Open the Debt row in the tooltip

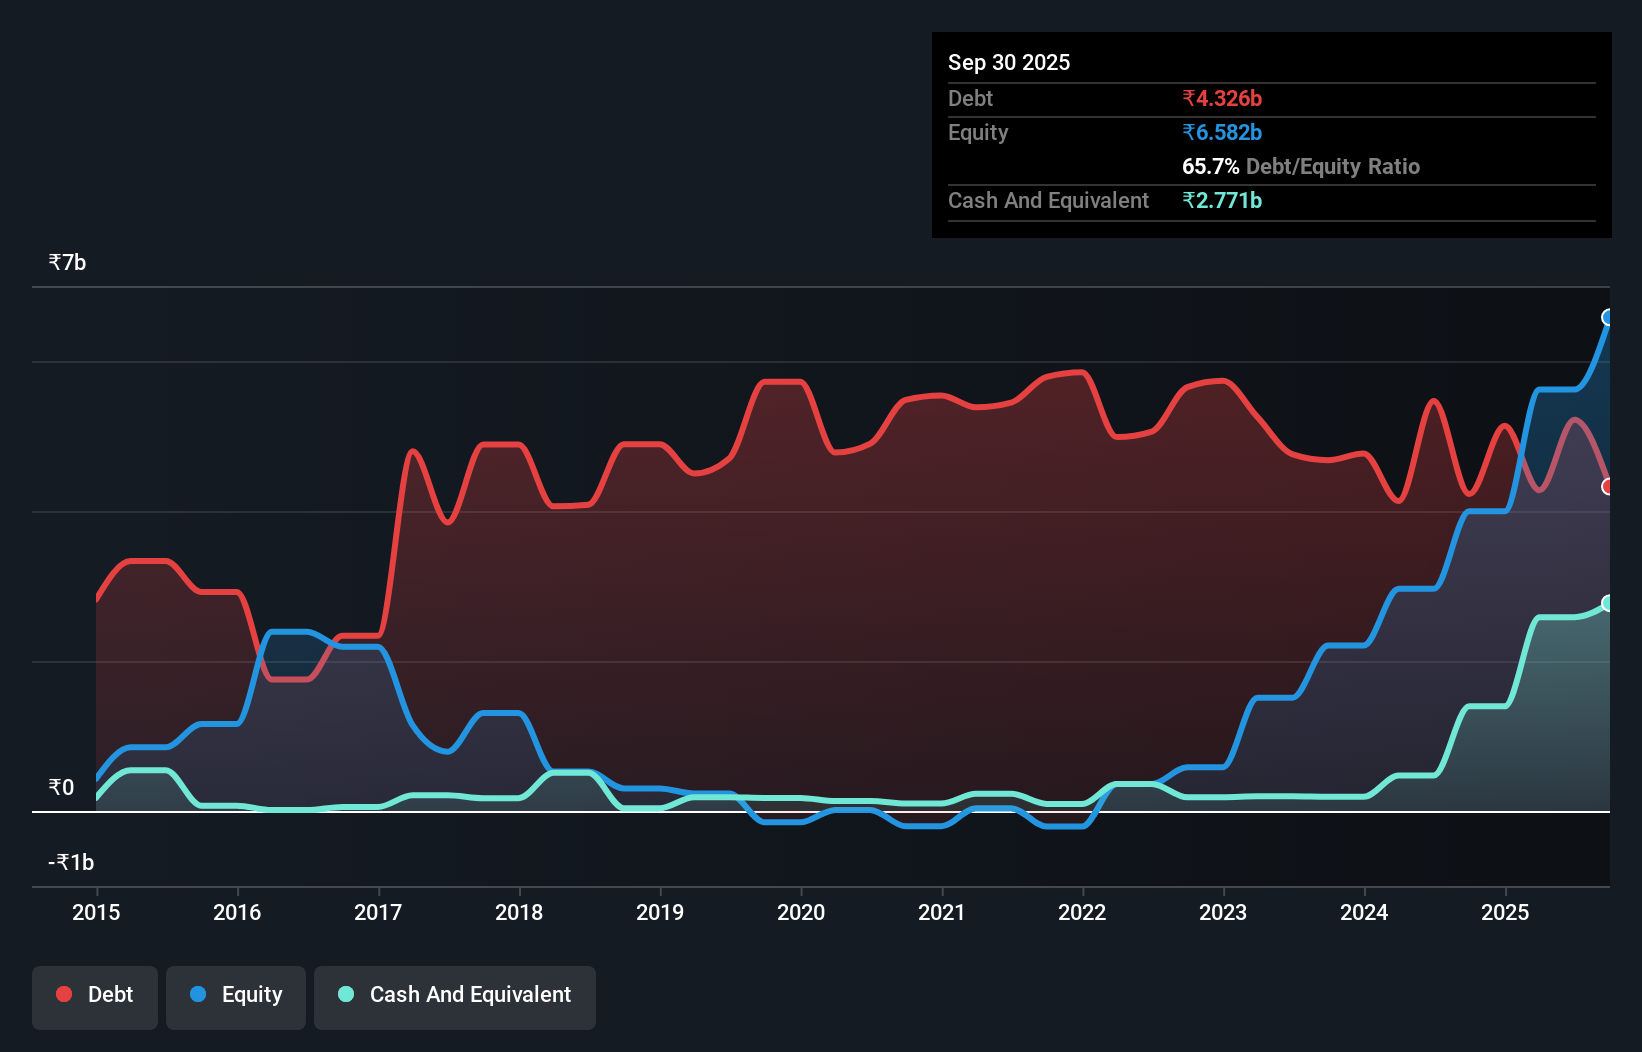(970, 98)
